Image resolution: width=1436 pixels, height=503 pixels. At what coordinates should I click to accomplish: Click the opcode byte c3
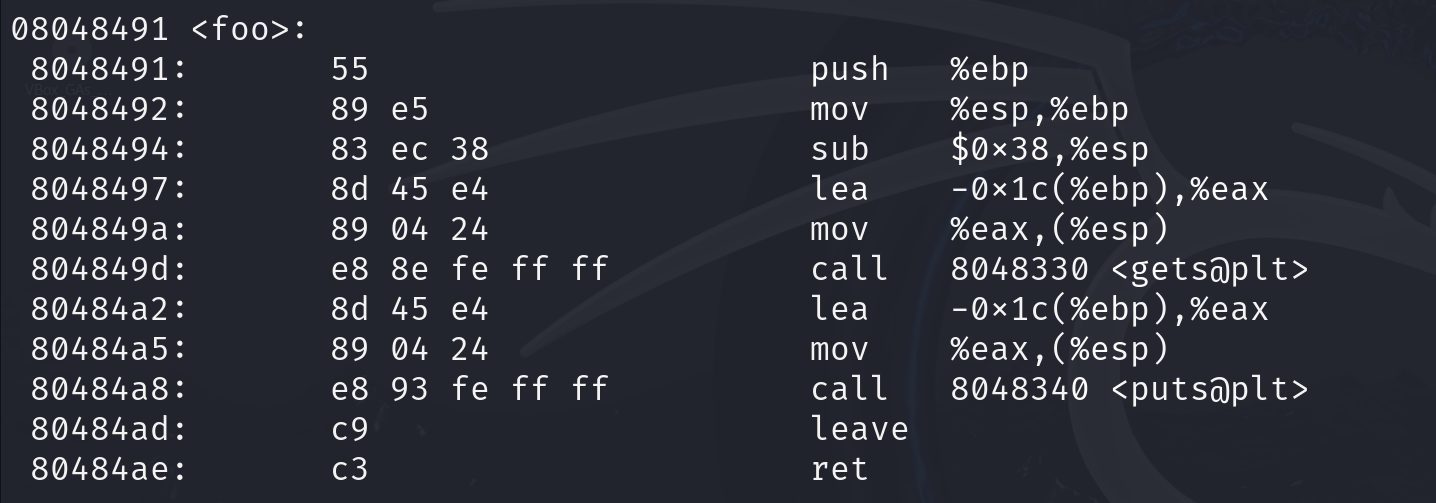click(350, 469)
